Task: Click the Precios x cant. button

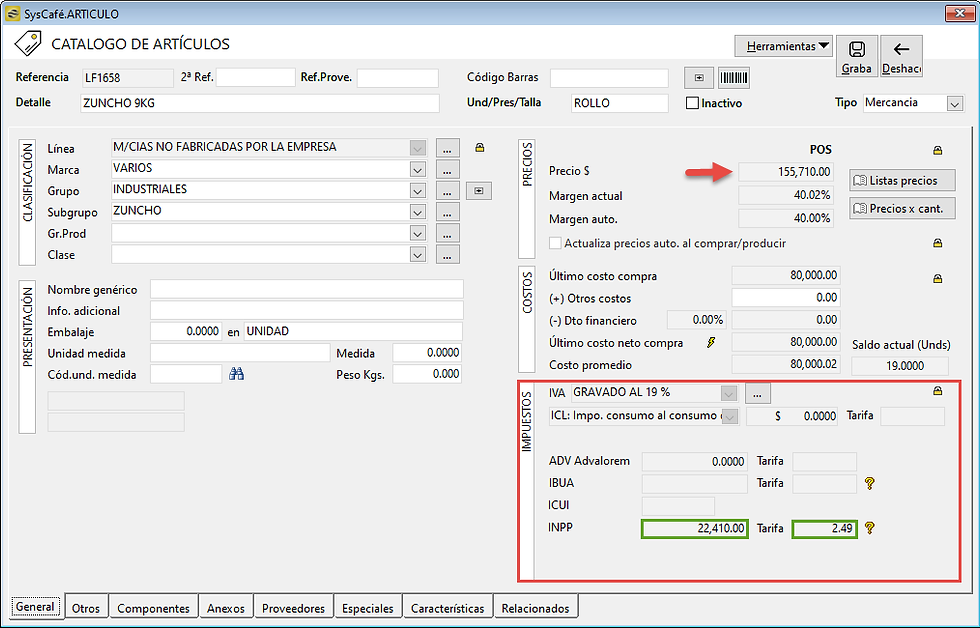Action: point(902,209)
